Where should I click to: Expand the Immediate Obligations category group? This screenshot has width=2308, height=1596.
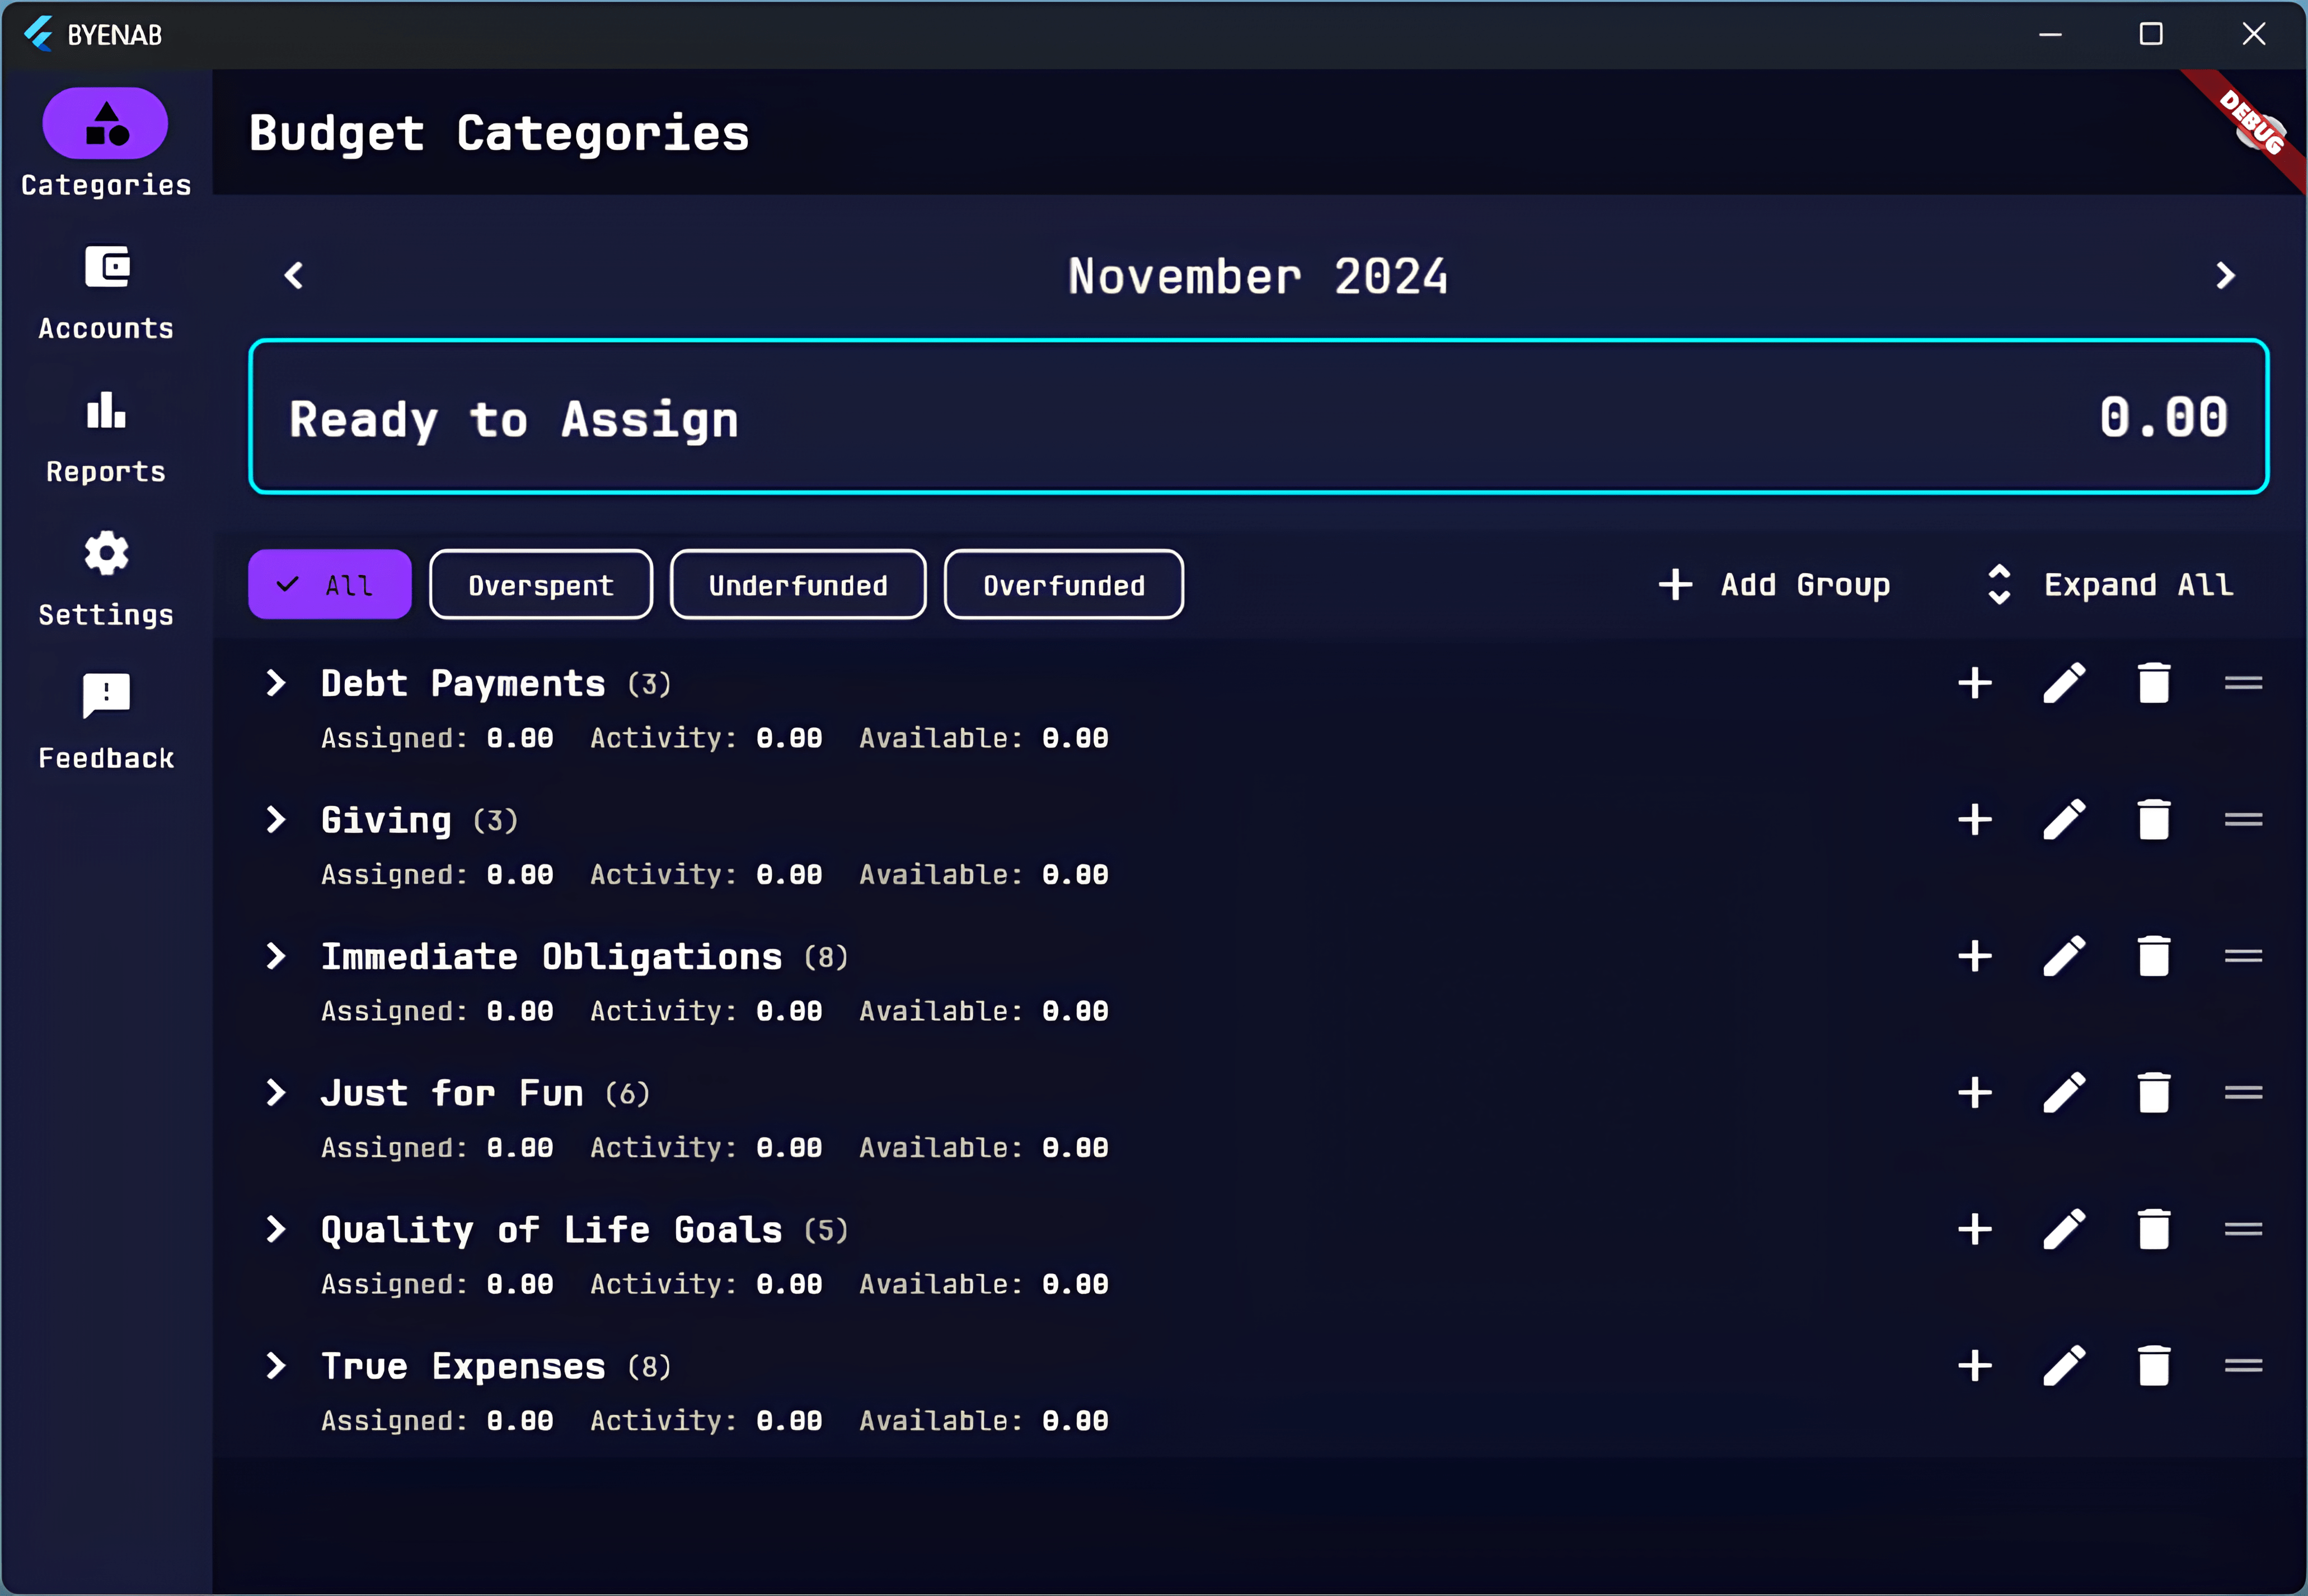coord(277,956)
